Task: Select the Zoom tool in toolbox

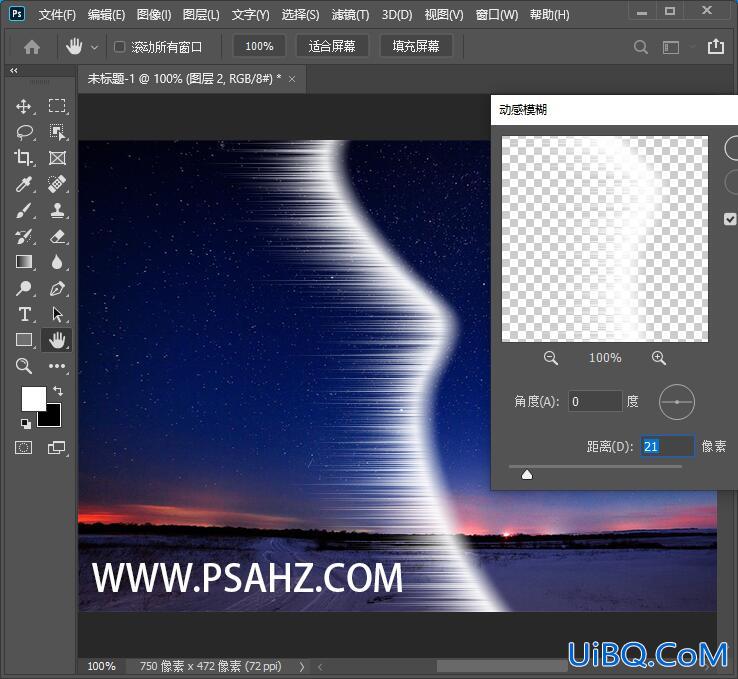Action: click(24, 366)
